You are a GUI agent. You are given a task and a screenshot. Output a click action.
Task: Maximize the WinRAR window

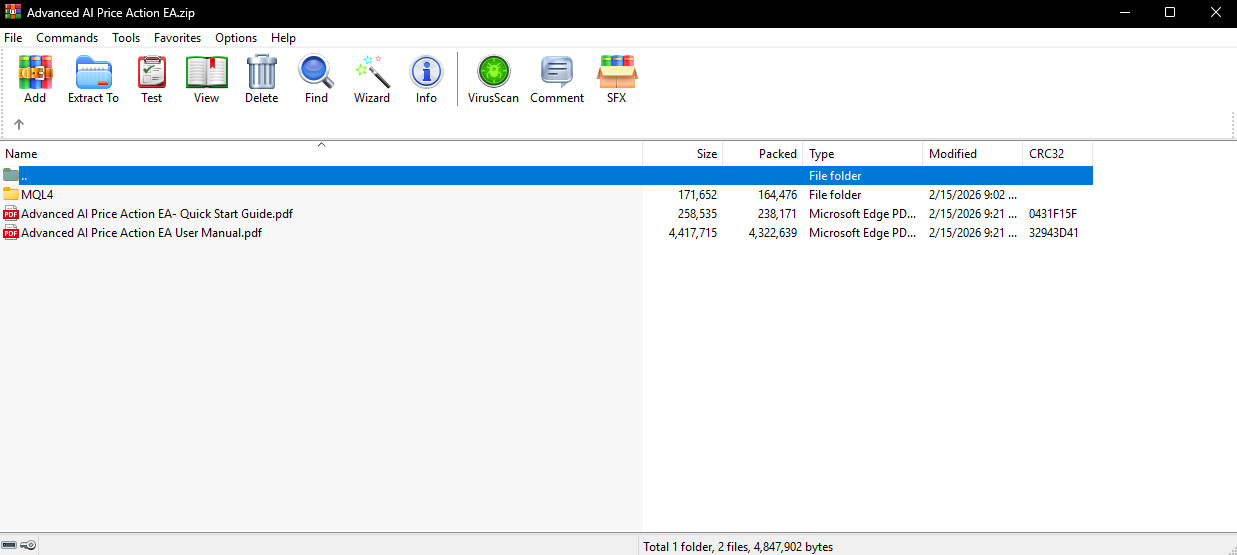click(x=1168, y=12)
